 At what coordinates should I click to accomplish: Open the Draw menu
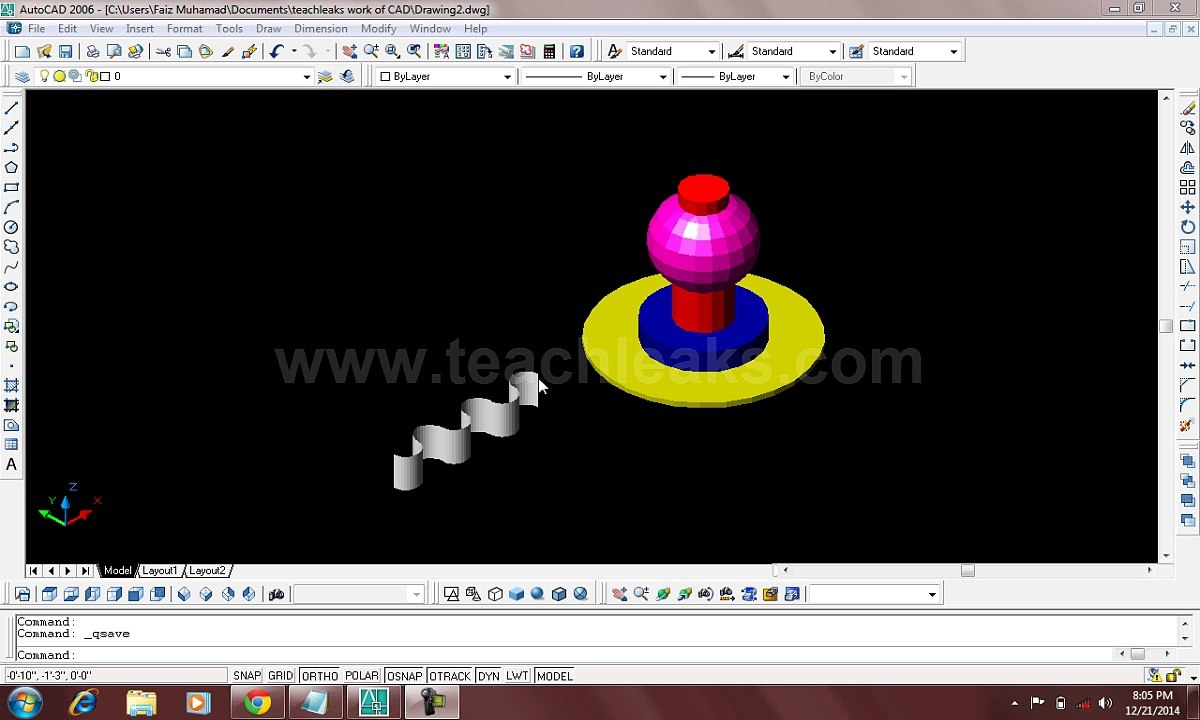pyautogui.click(x=269, y=29)
